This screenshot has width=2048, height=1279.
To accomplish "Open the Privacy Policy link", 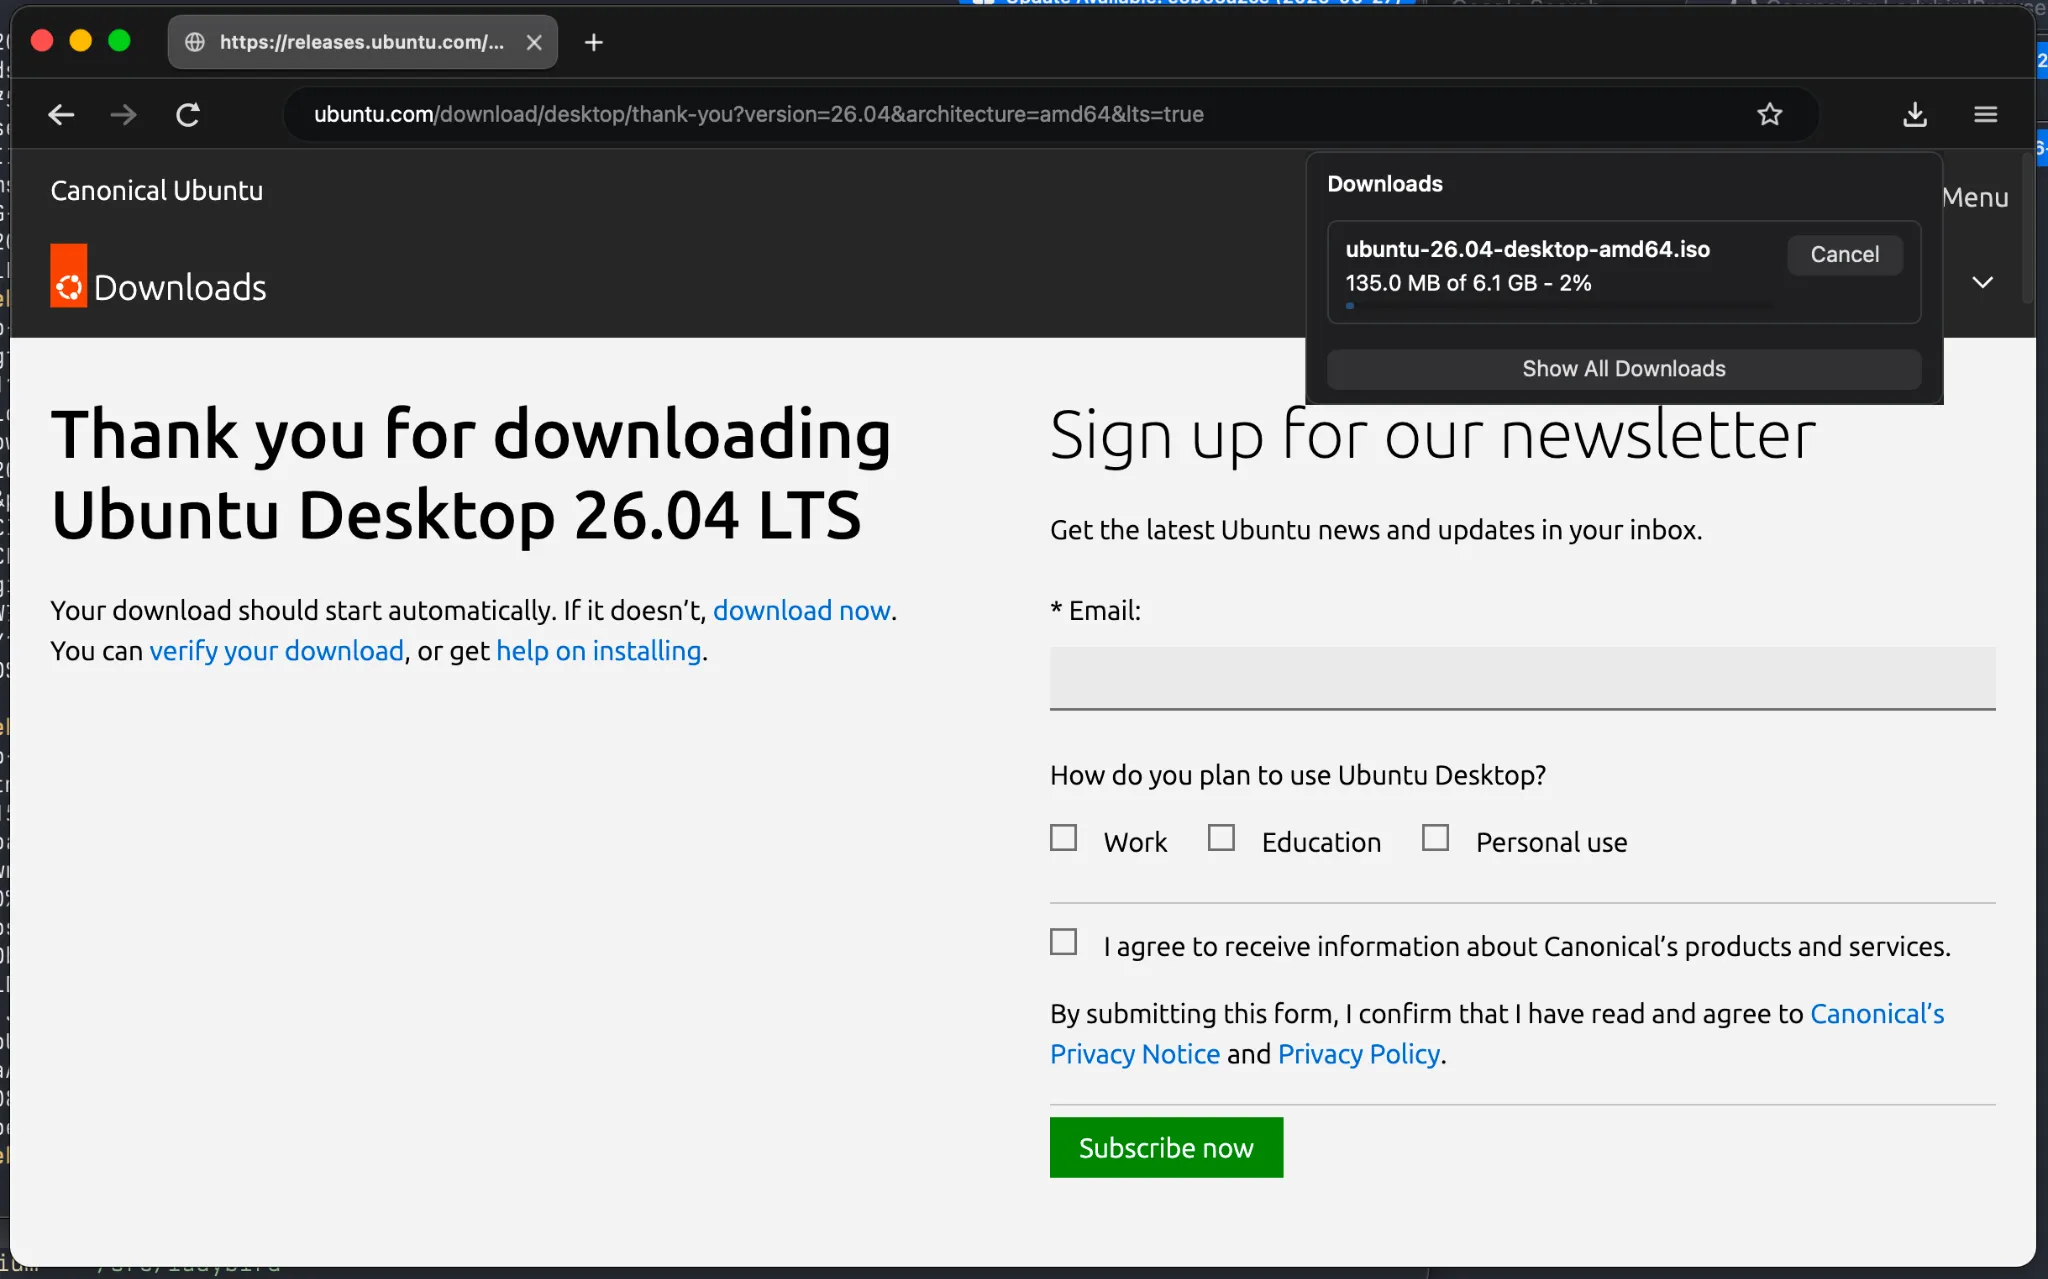I will pos(1359,1054).
